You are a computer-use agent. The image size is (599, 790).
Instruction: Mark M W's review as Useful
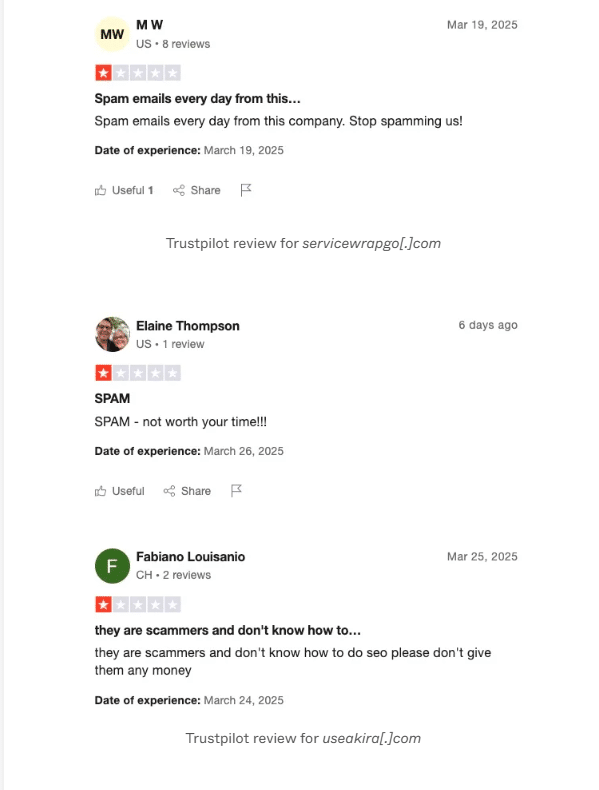(123, 190)
